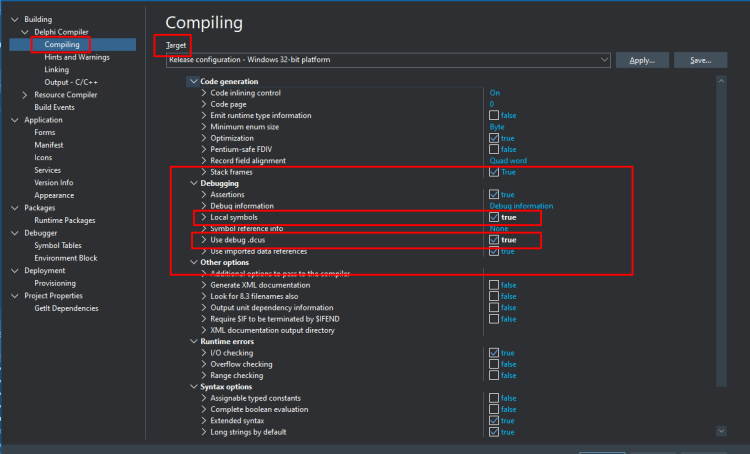Toggle the Optimization checkbox
The height and width of the screenshot is (454, 750).
[x=494, y=138]
